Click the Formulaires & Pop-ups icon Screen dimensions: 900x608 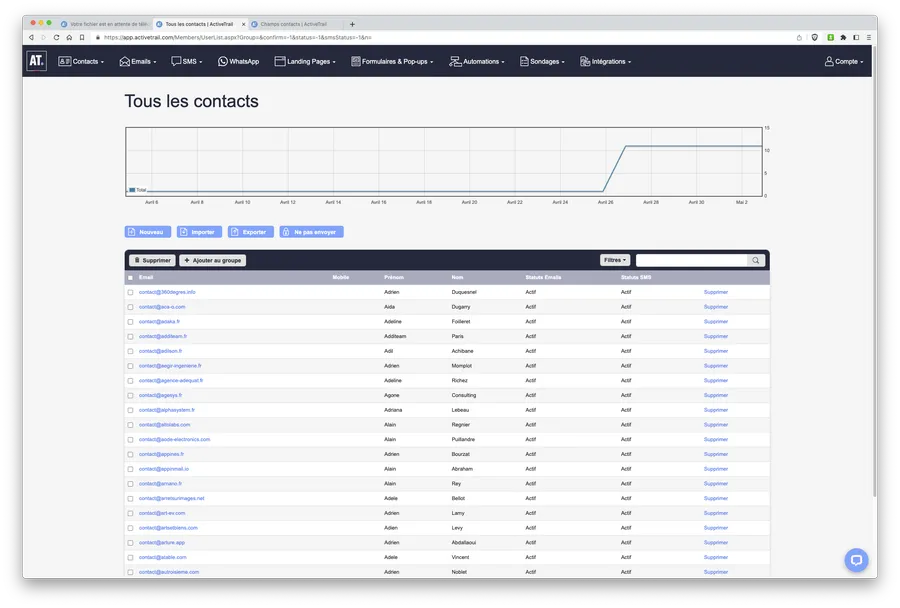coord(356,61)
